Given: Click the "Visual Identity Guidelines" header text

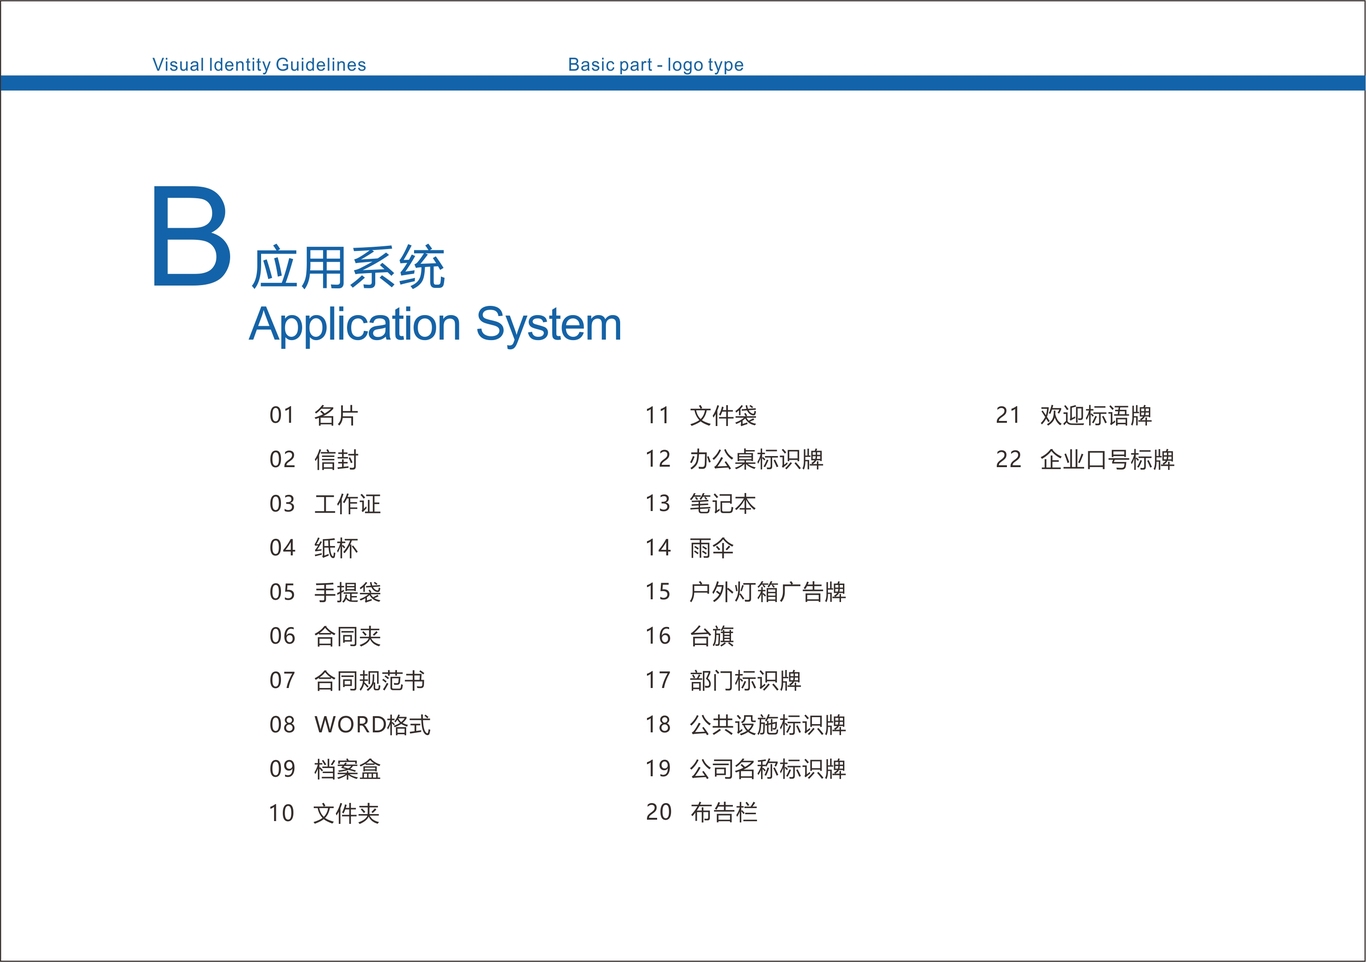Looking at the screenshot, I should (259, 65).
